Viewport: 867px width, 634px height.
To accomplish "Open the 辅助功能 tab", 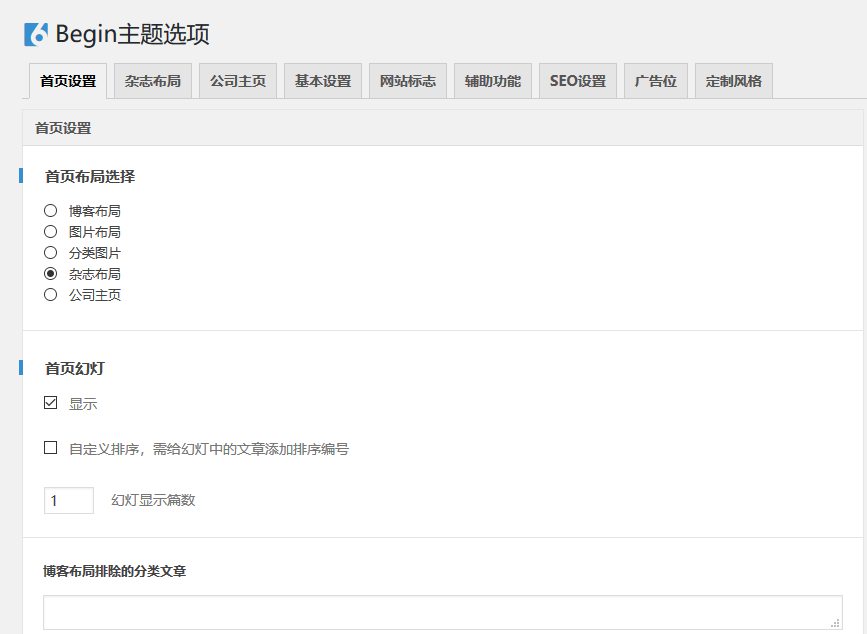I will click(492, 81).
